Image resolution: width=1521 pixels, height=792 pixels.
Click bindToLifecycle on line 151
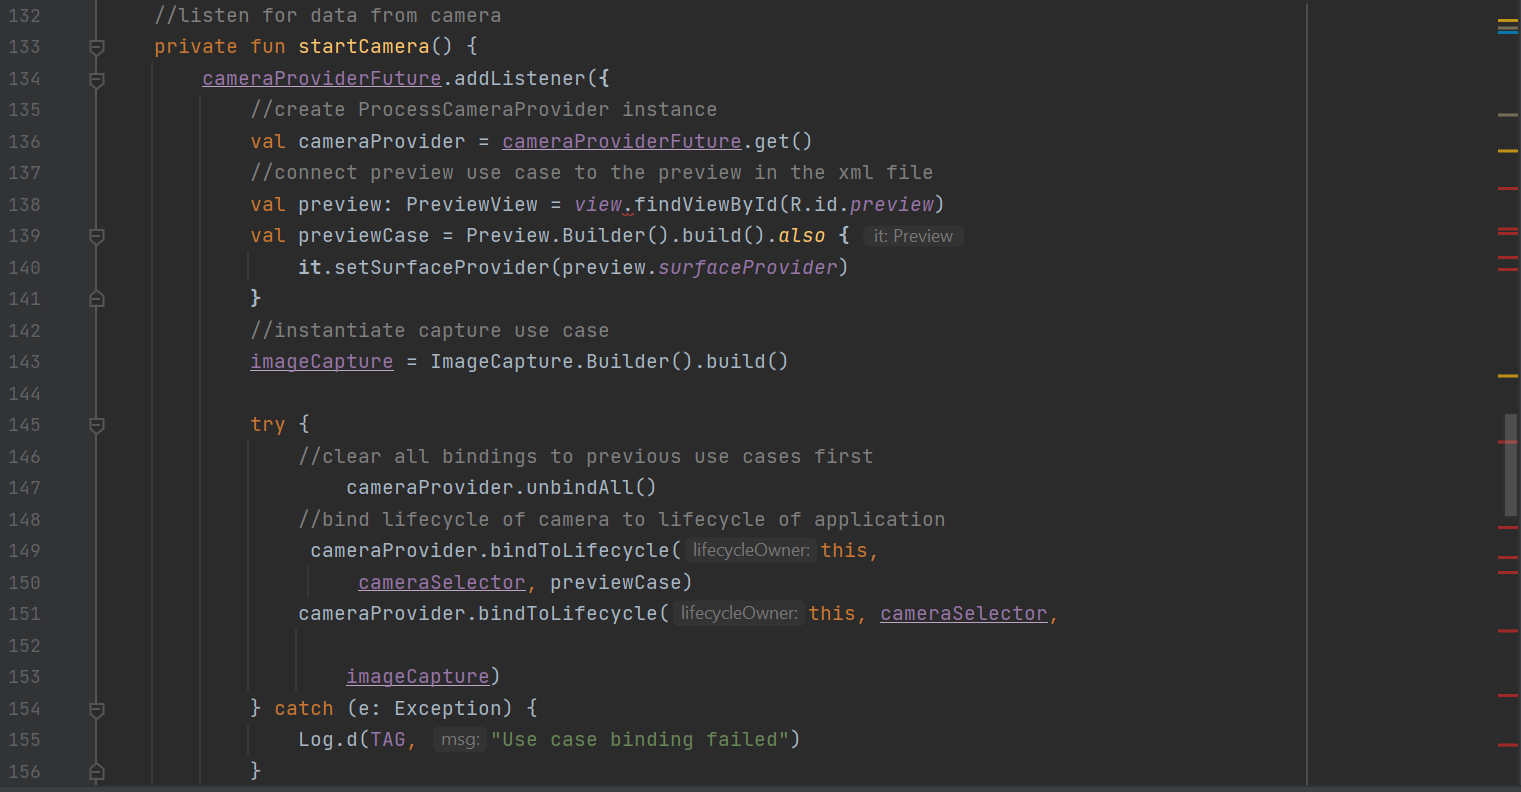568,613
